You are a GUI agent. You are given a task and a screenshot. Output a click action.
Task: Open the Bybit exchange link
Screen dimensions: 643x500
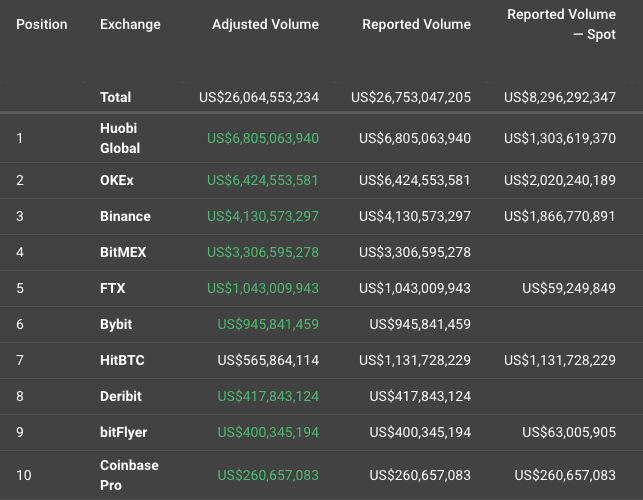click(116, 324)
